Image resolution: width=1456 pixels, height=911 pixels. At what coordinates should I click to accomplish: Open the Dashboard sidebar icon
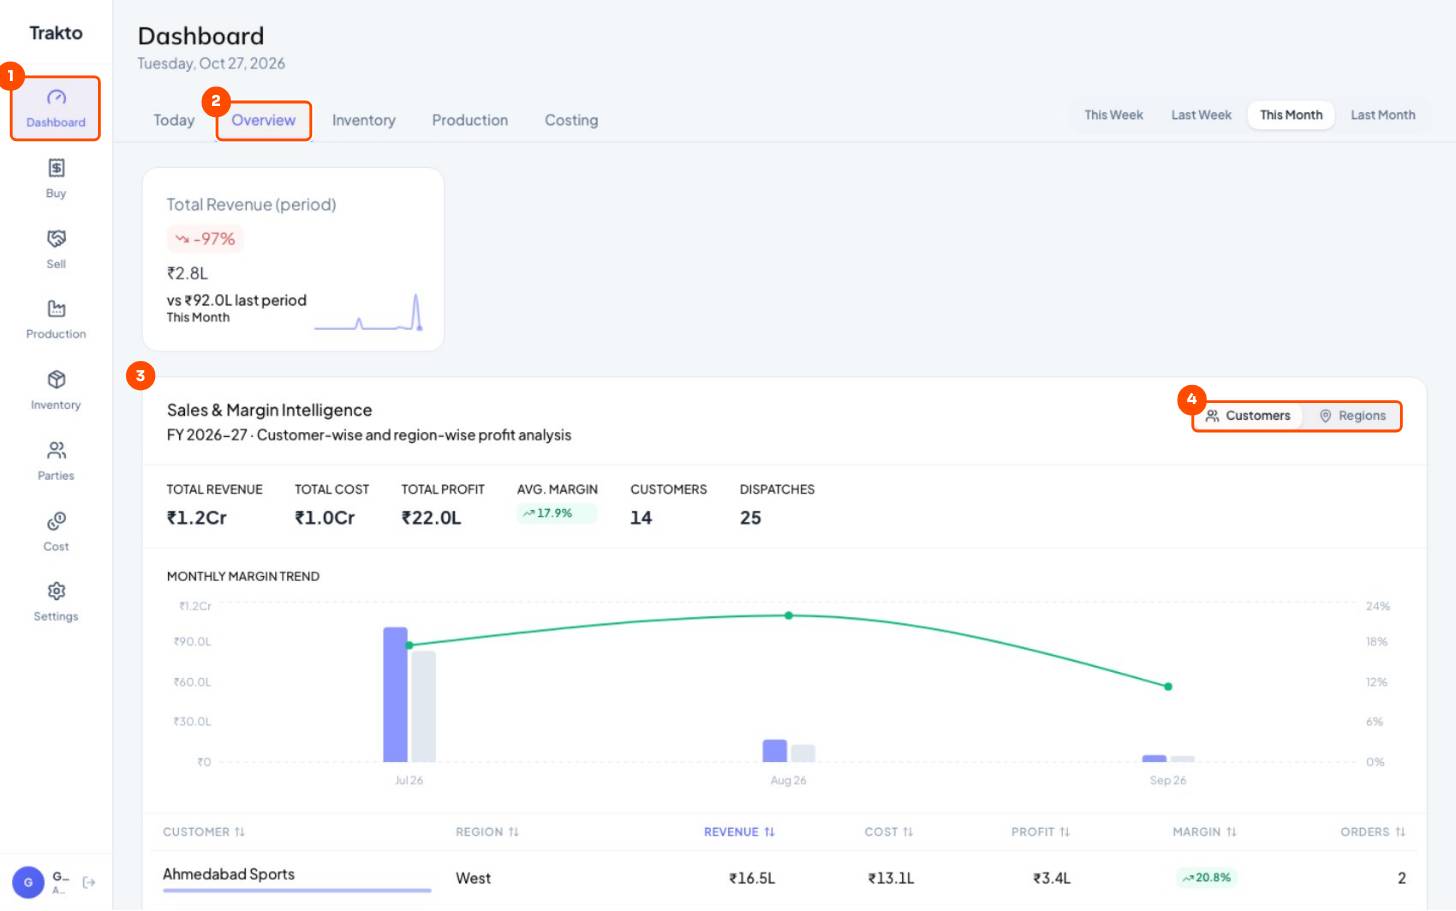pos(56,98)
